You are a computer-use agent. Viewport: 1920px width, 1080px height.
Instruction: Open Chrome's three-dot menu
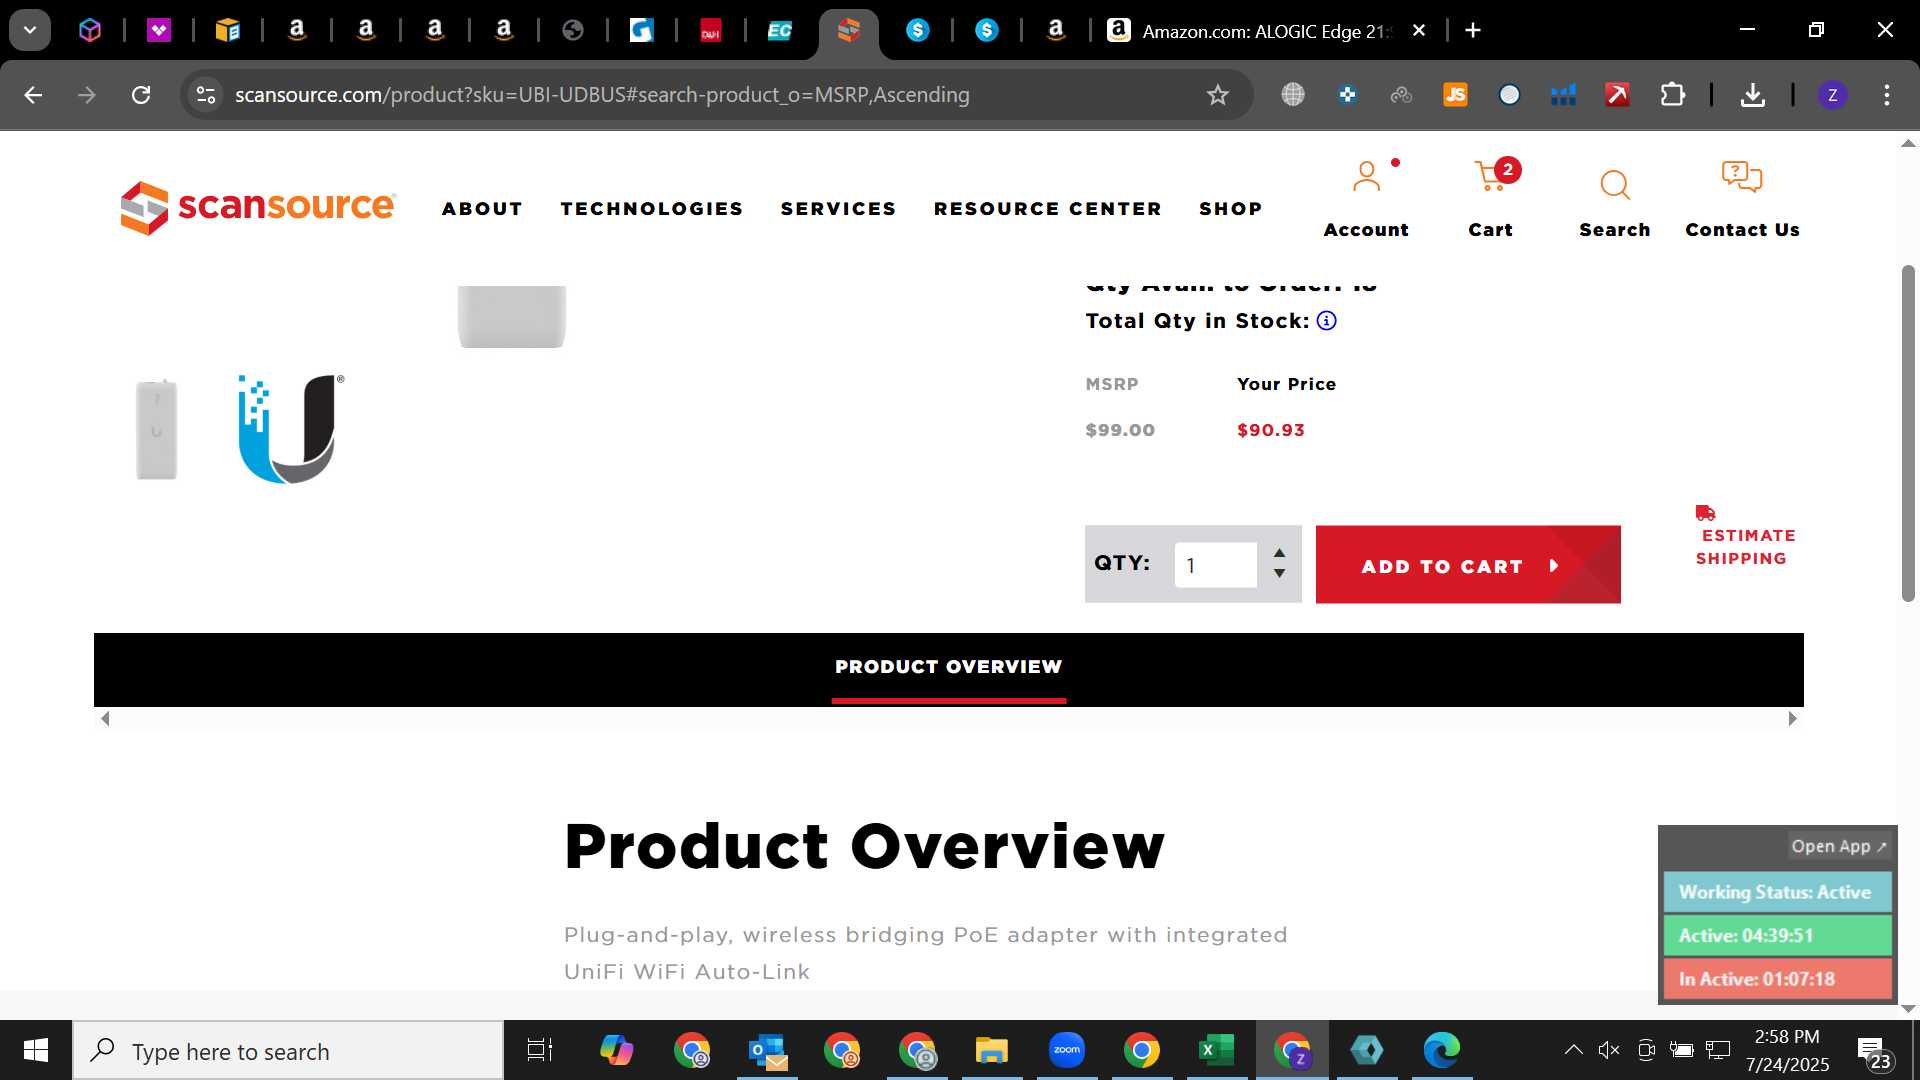point(1887,95)
